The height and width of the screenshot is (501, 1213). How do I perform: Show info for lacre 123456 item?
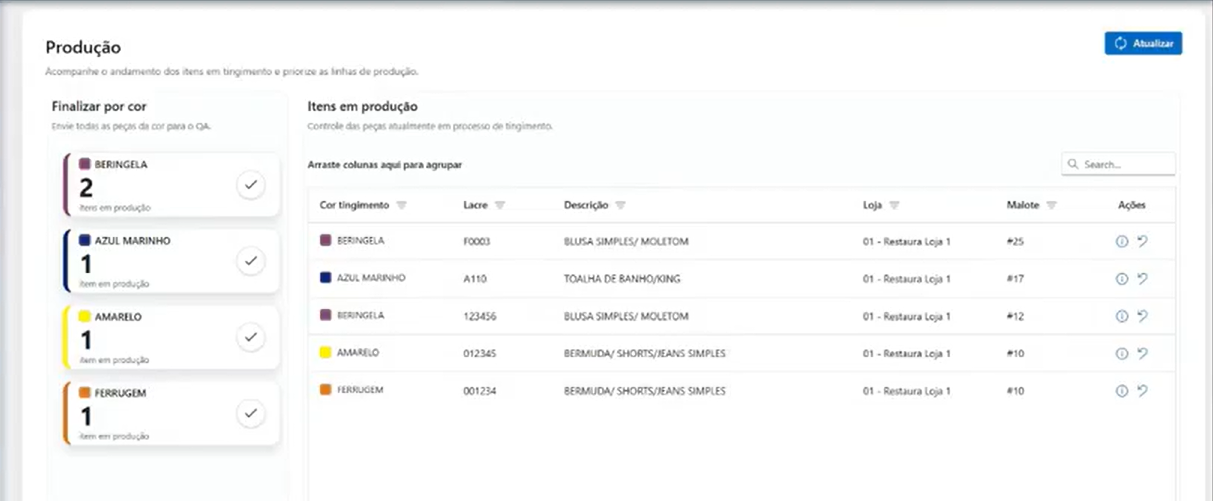1121,316
